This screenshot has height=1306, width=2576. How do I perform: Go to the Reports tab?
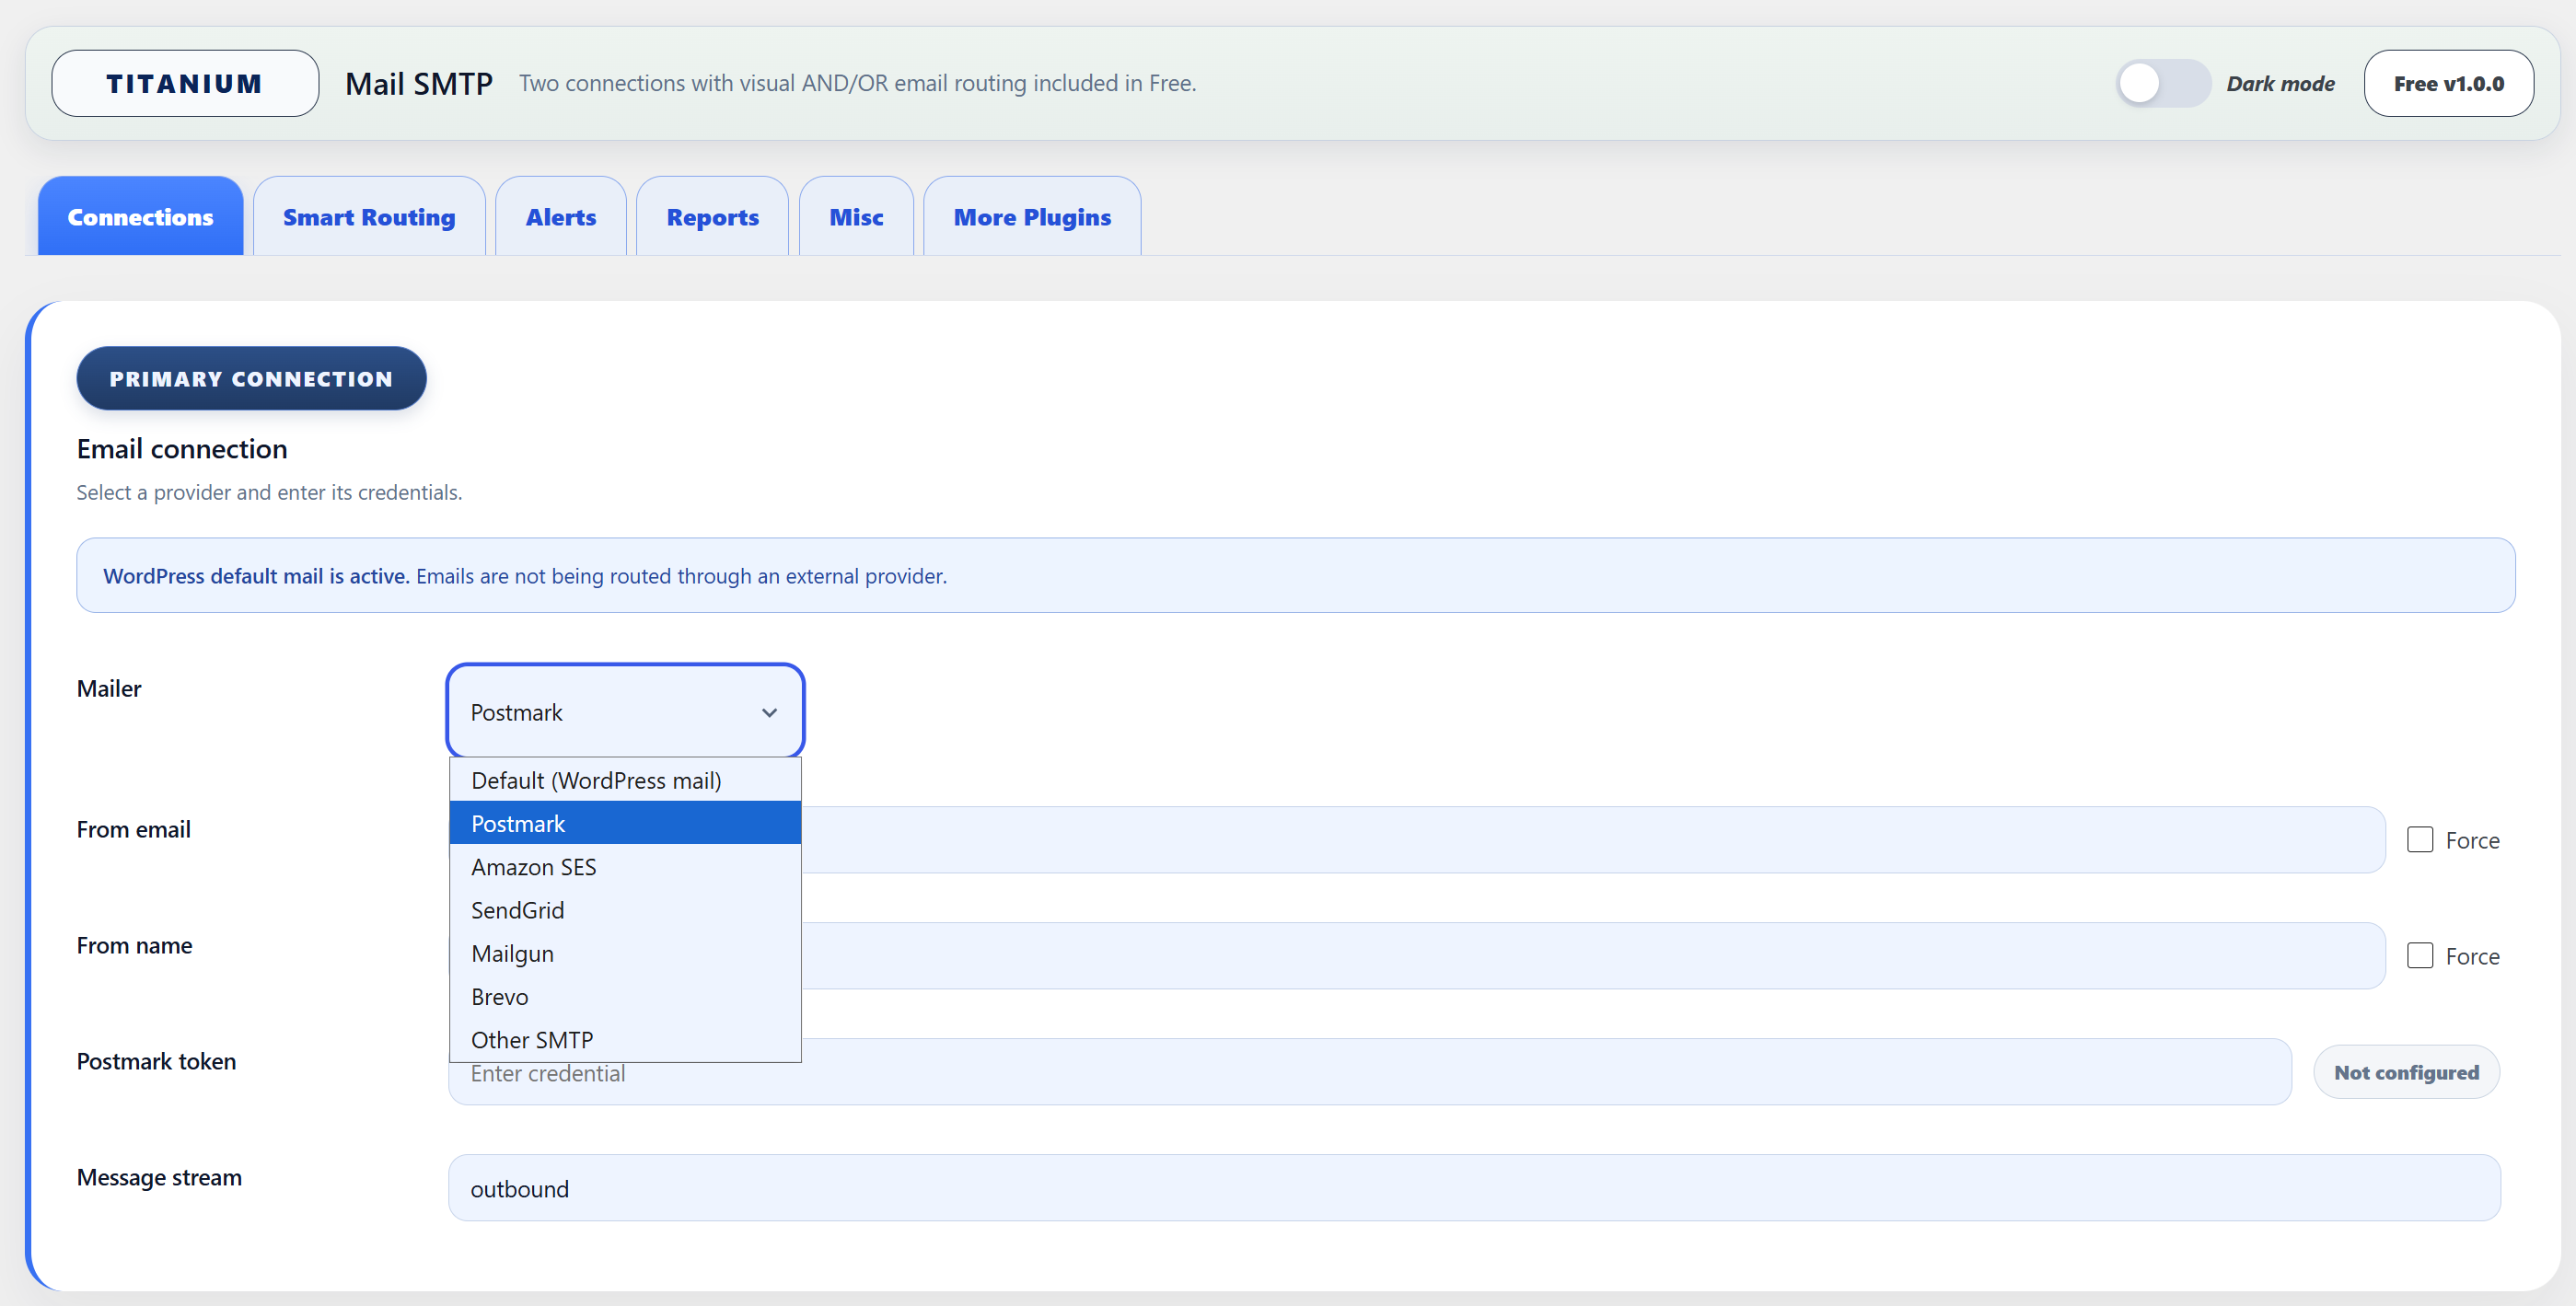point(712,216)
